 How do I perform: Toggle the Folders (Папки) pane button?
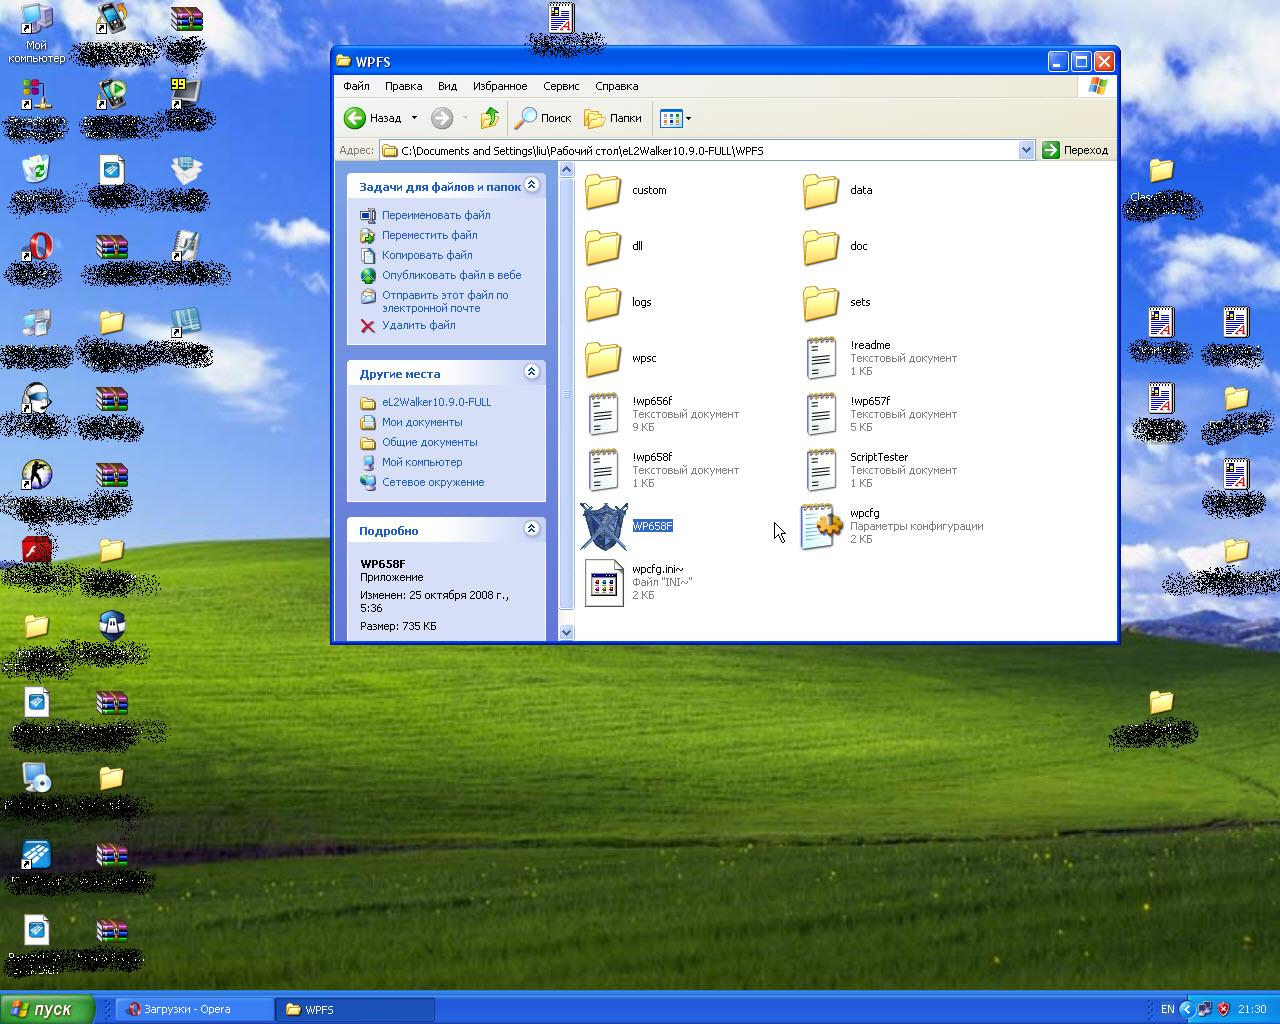tap(613, 118)
